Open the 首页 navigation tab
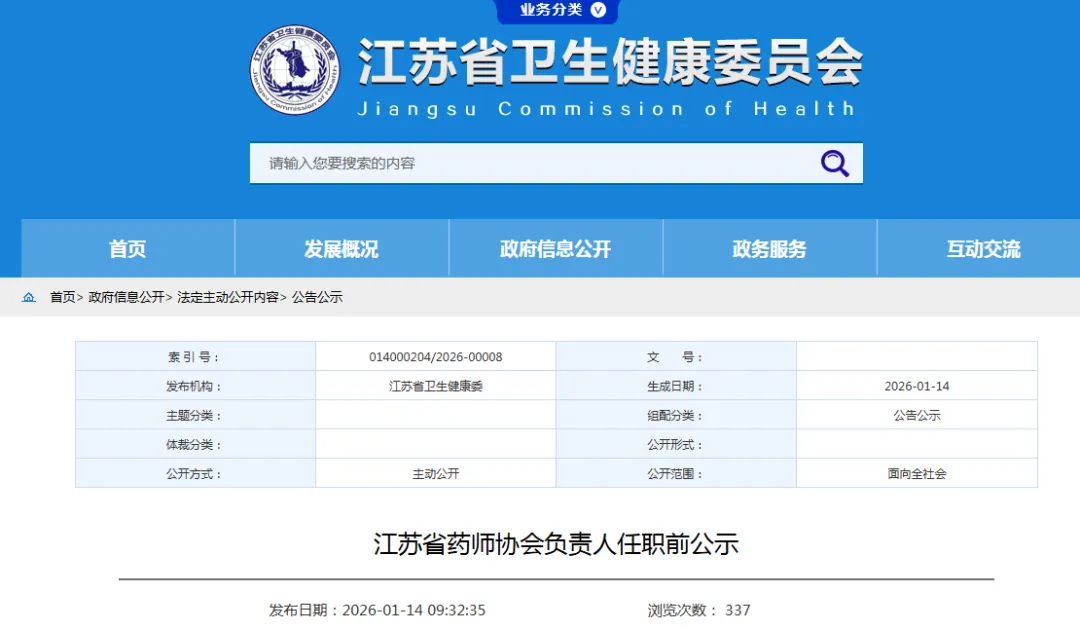The image size is (1080, 629). (x=127, y=248)
